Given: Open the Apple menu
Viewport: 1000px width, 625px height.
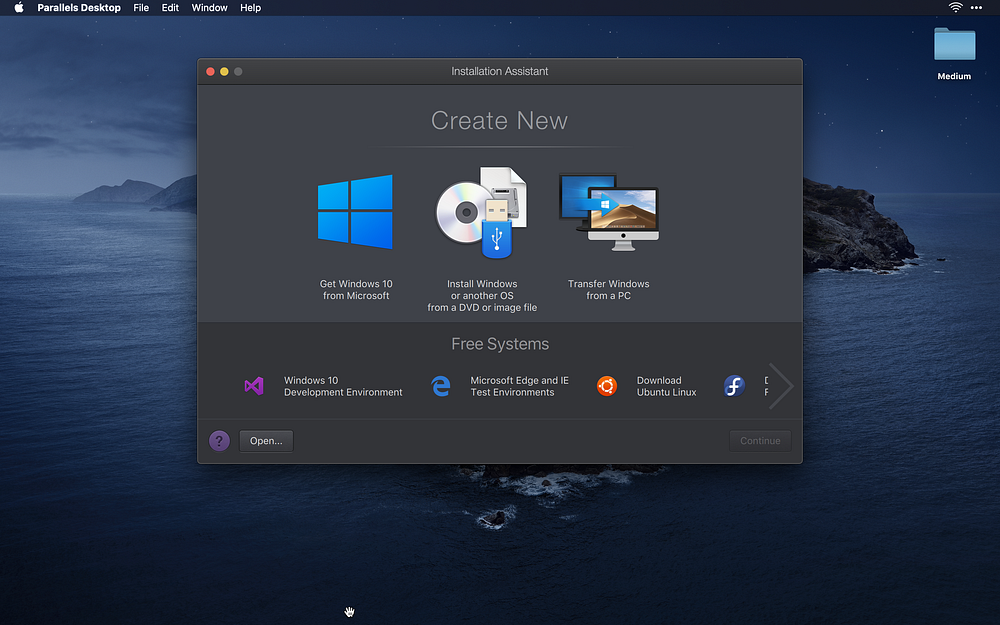Looking at the screenshot, I should click(19, 8).
